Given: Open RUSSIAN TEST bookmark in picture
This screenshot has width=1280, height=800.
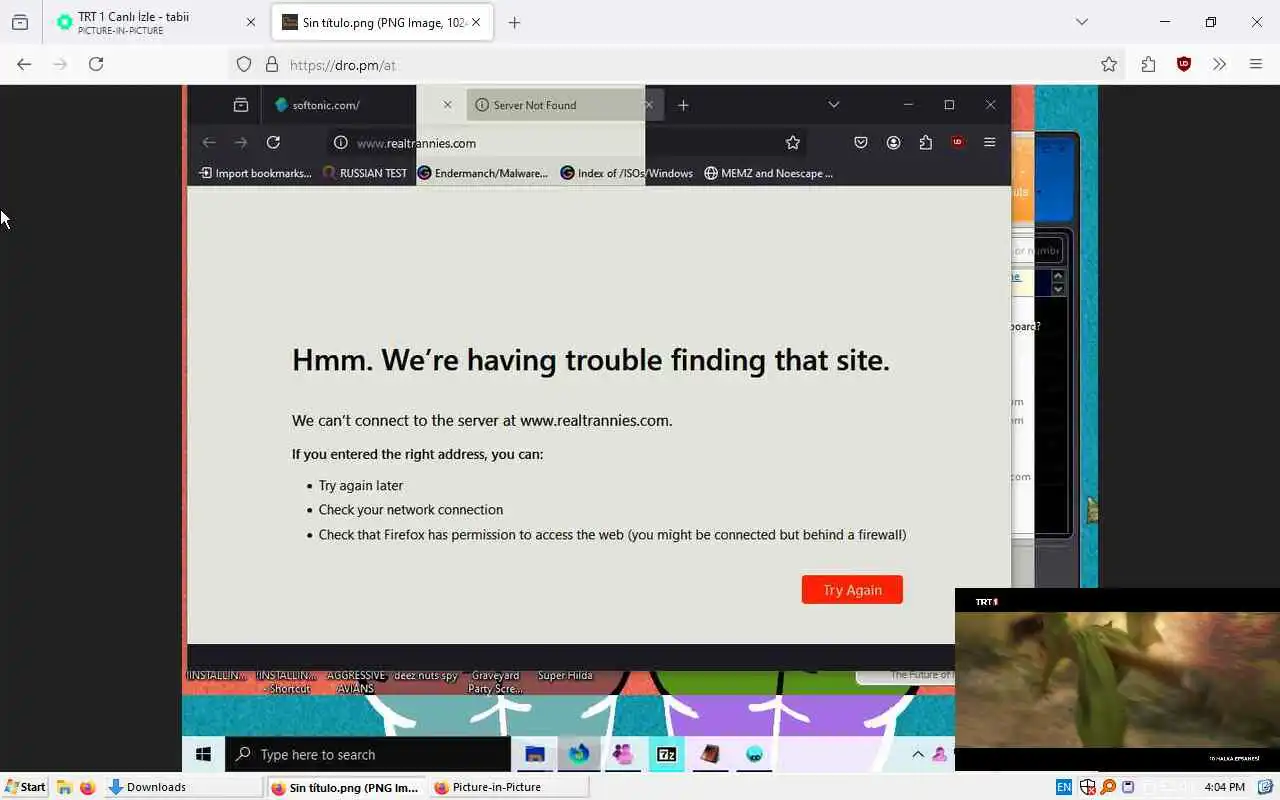Looking at the screenshot, I should click(365, 173).
